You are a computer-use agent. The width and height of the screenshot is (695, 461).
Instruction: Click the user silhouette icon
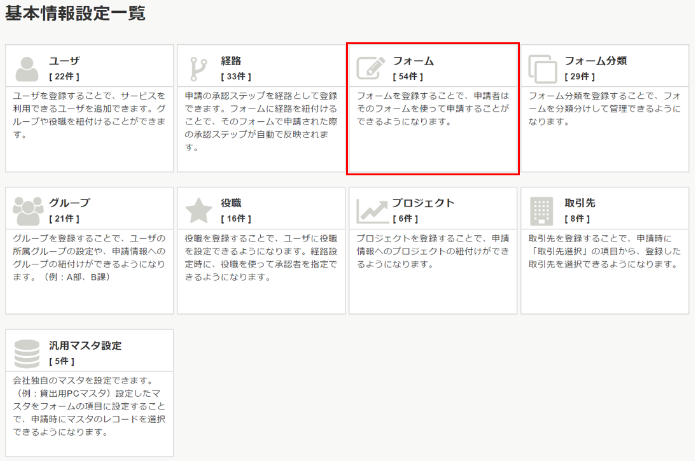click(27, 67)
